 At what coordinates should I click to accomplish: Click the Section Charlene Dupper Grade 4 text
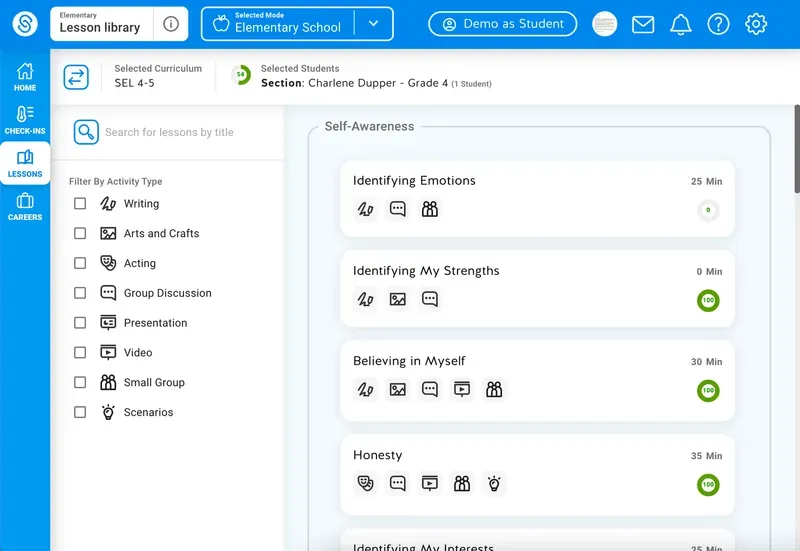coord(376,83)
